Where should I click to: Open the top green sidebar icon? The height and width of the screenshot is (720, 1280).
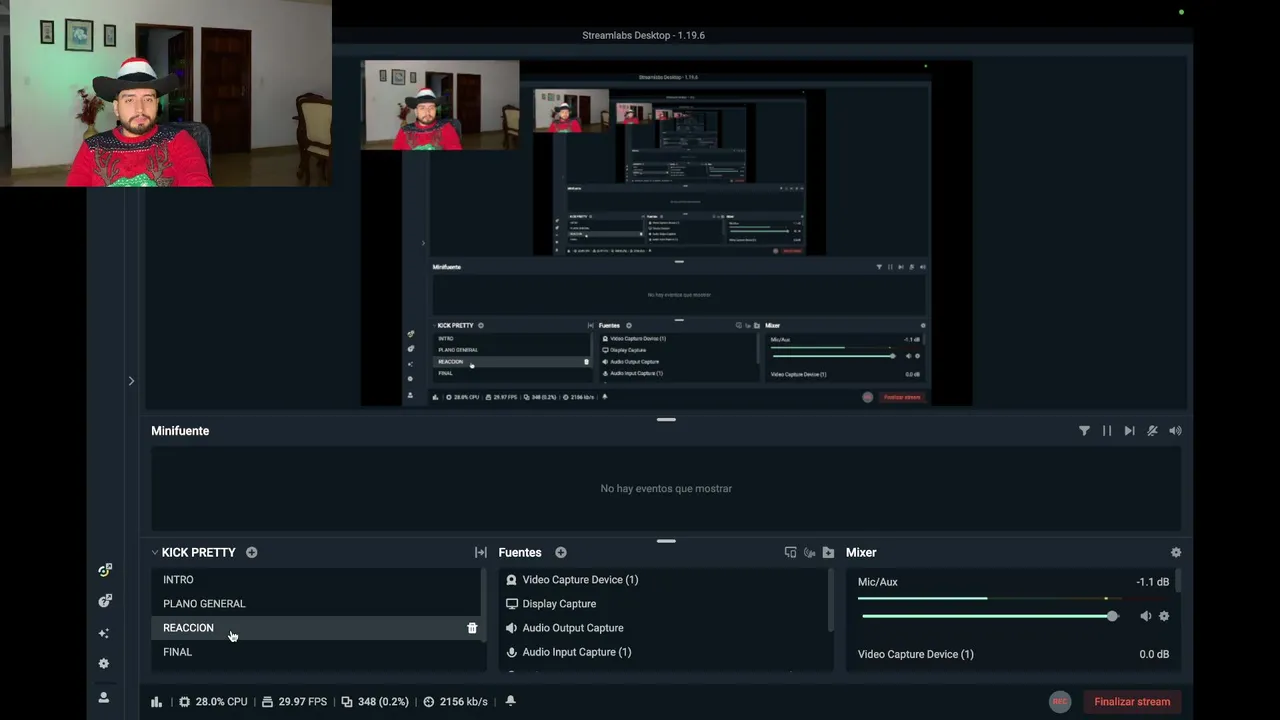pos(104,570)
